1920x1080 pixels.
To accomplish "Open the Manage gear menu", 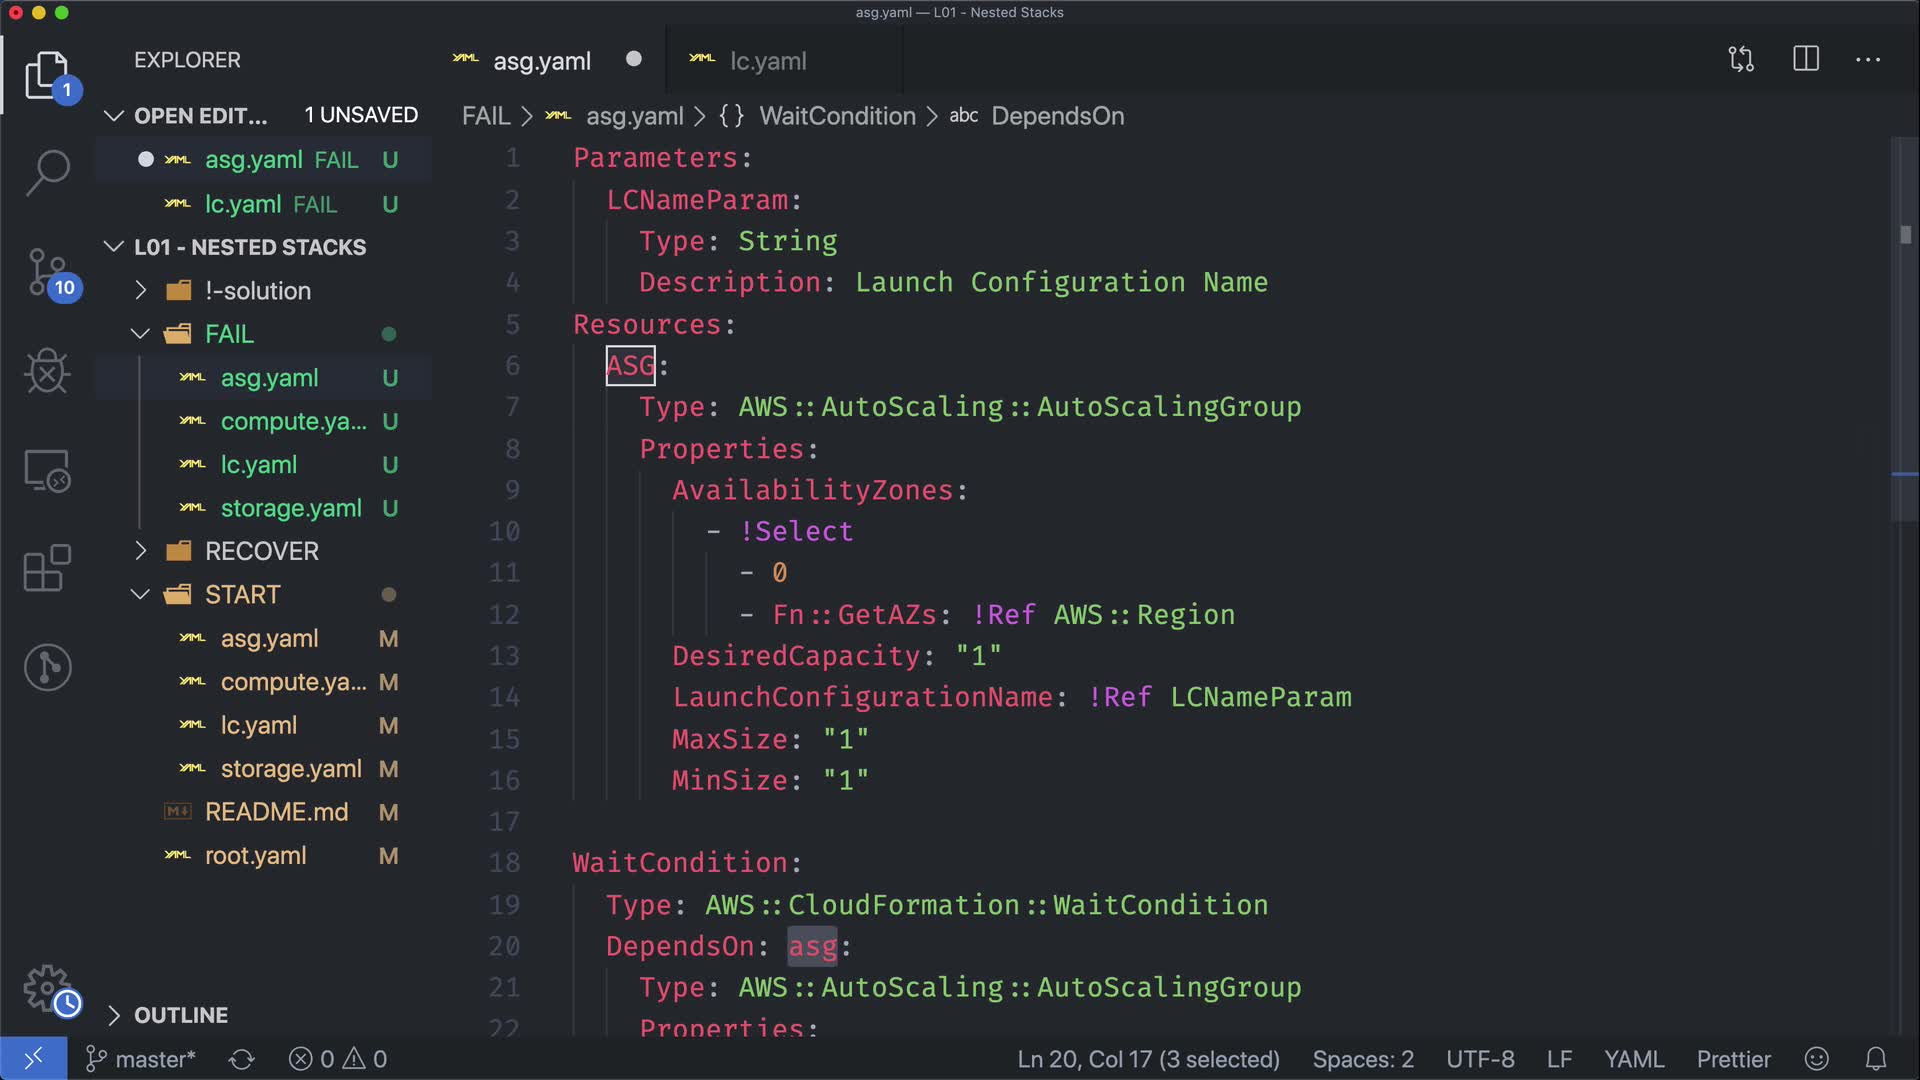I will pos(47,988).
